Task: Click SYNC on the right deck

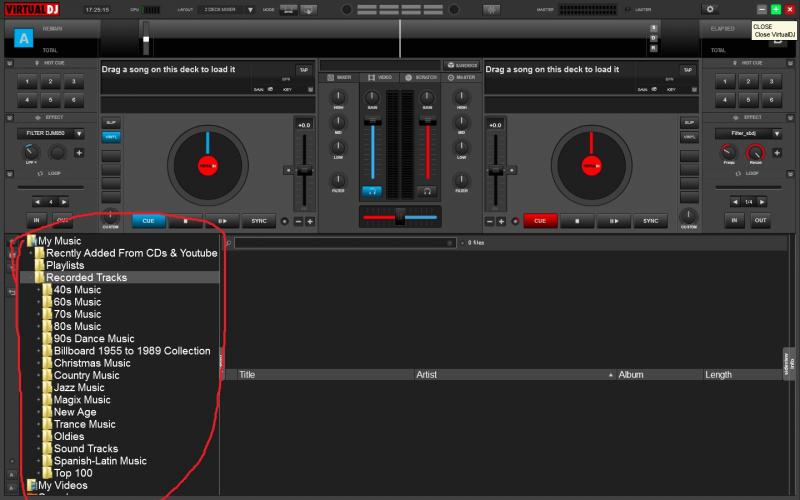Action: click(x=651, y=221)
